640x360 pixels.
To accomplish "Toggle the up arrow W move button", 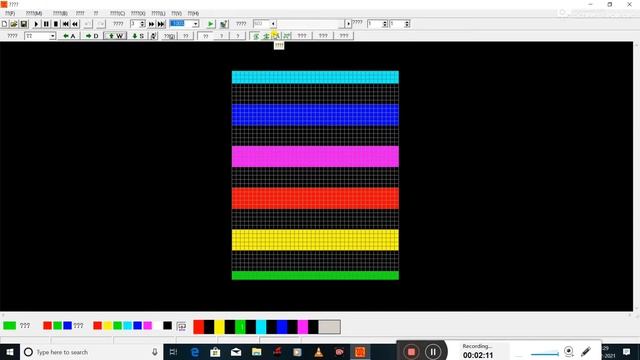I will [x=116, y=36].
